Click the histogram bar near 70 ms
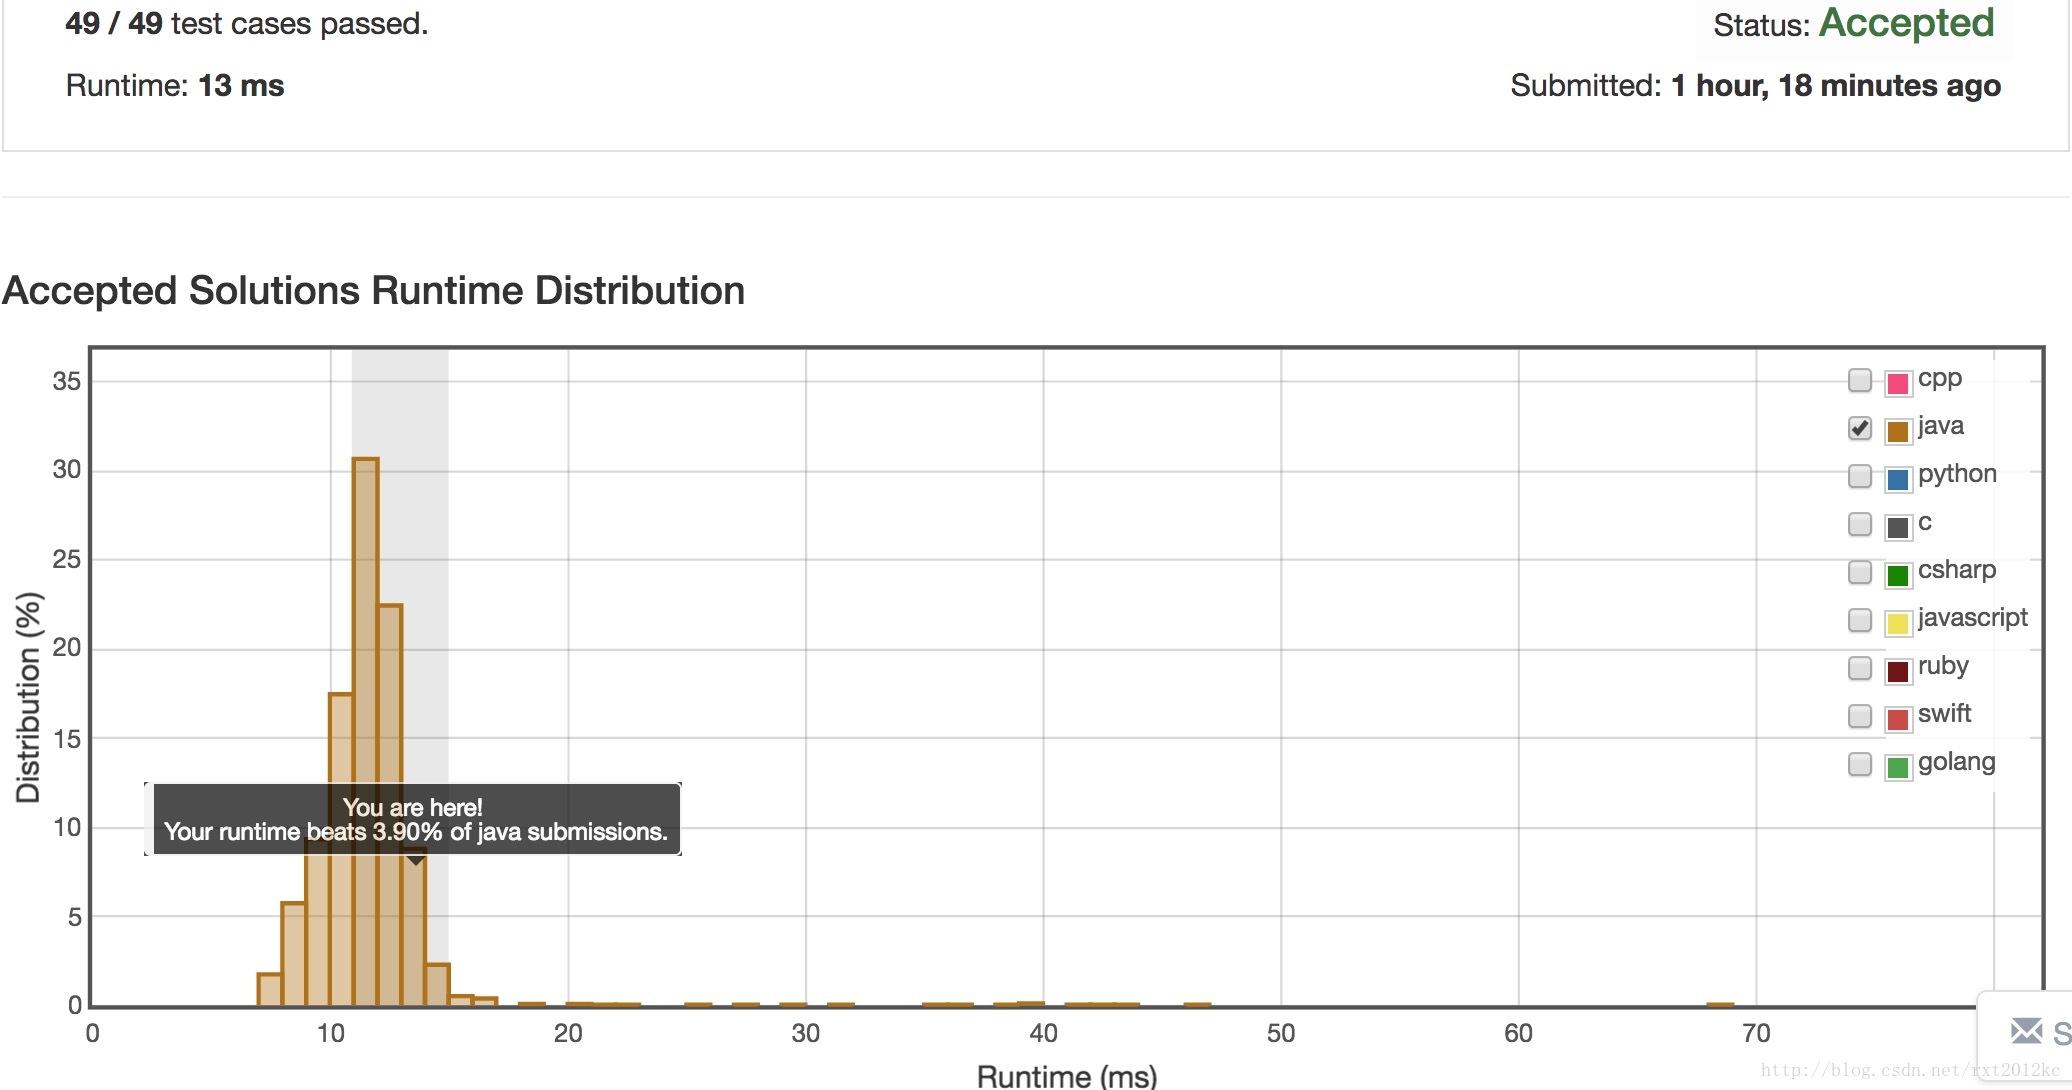Viewport: 2072px width, 1090px height. click(x=1720, y=1004)
